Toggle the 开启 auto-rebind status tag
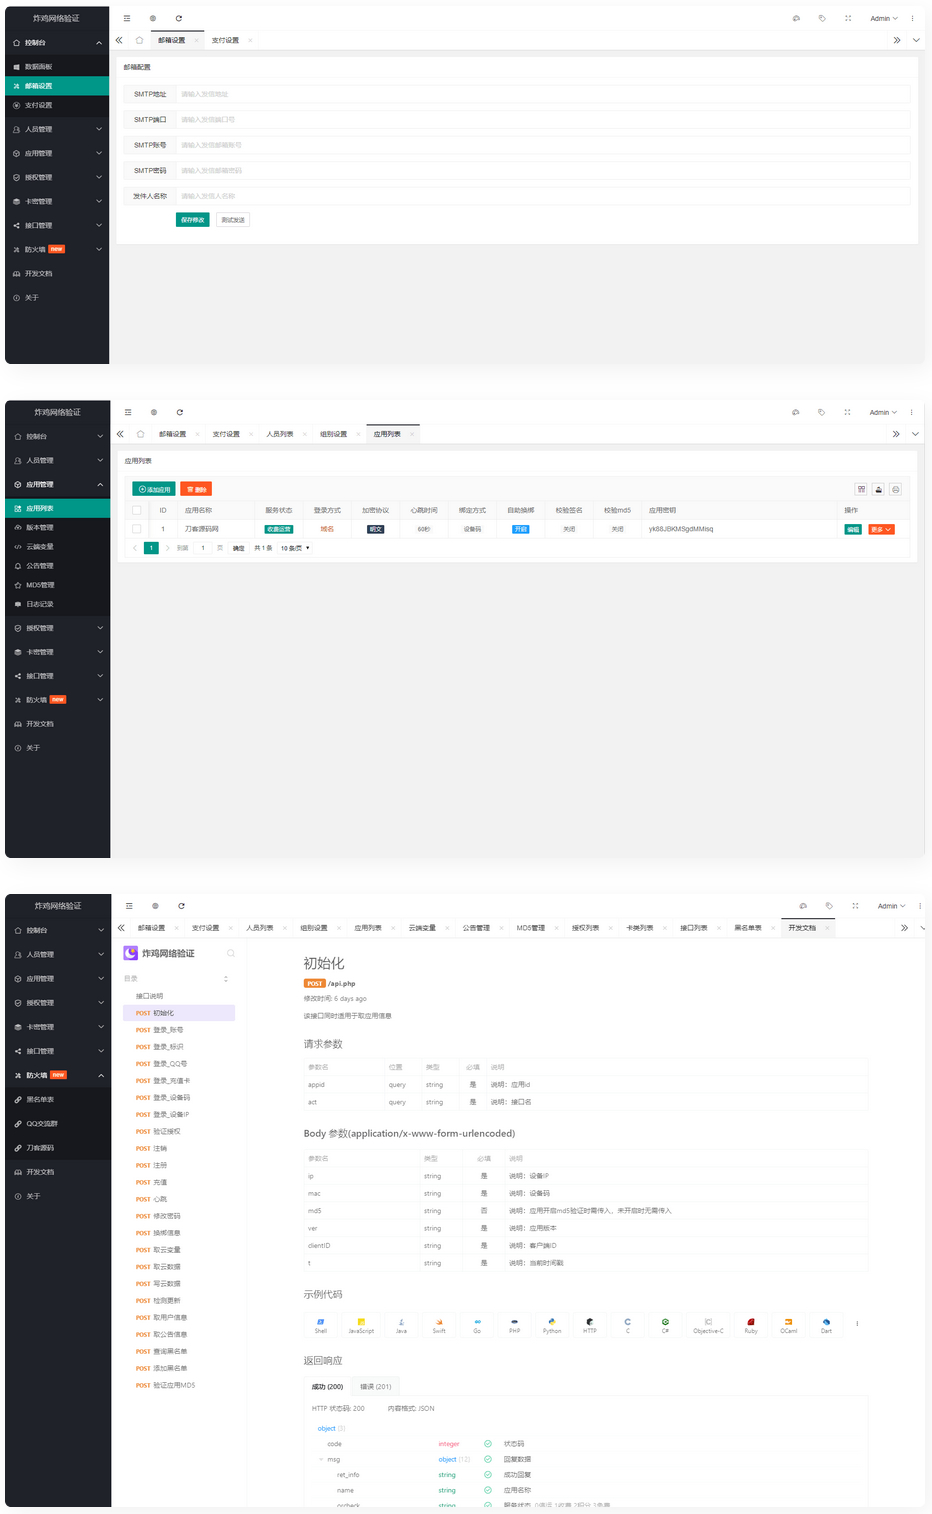The image size is (932, 1514). [520, 528]
